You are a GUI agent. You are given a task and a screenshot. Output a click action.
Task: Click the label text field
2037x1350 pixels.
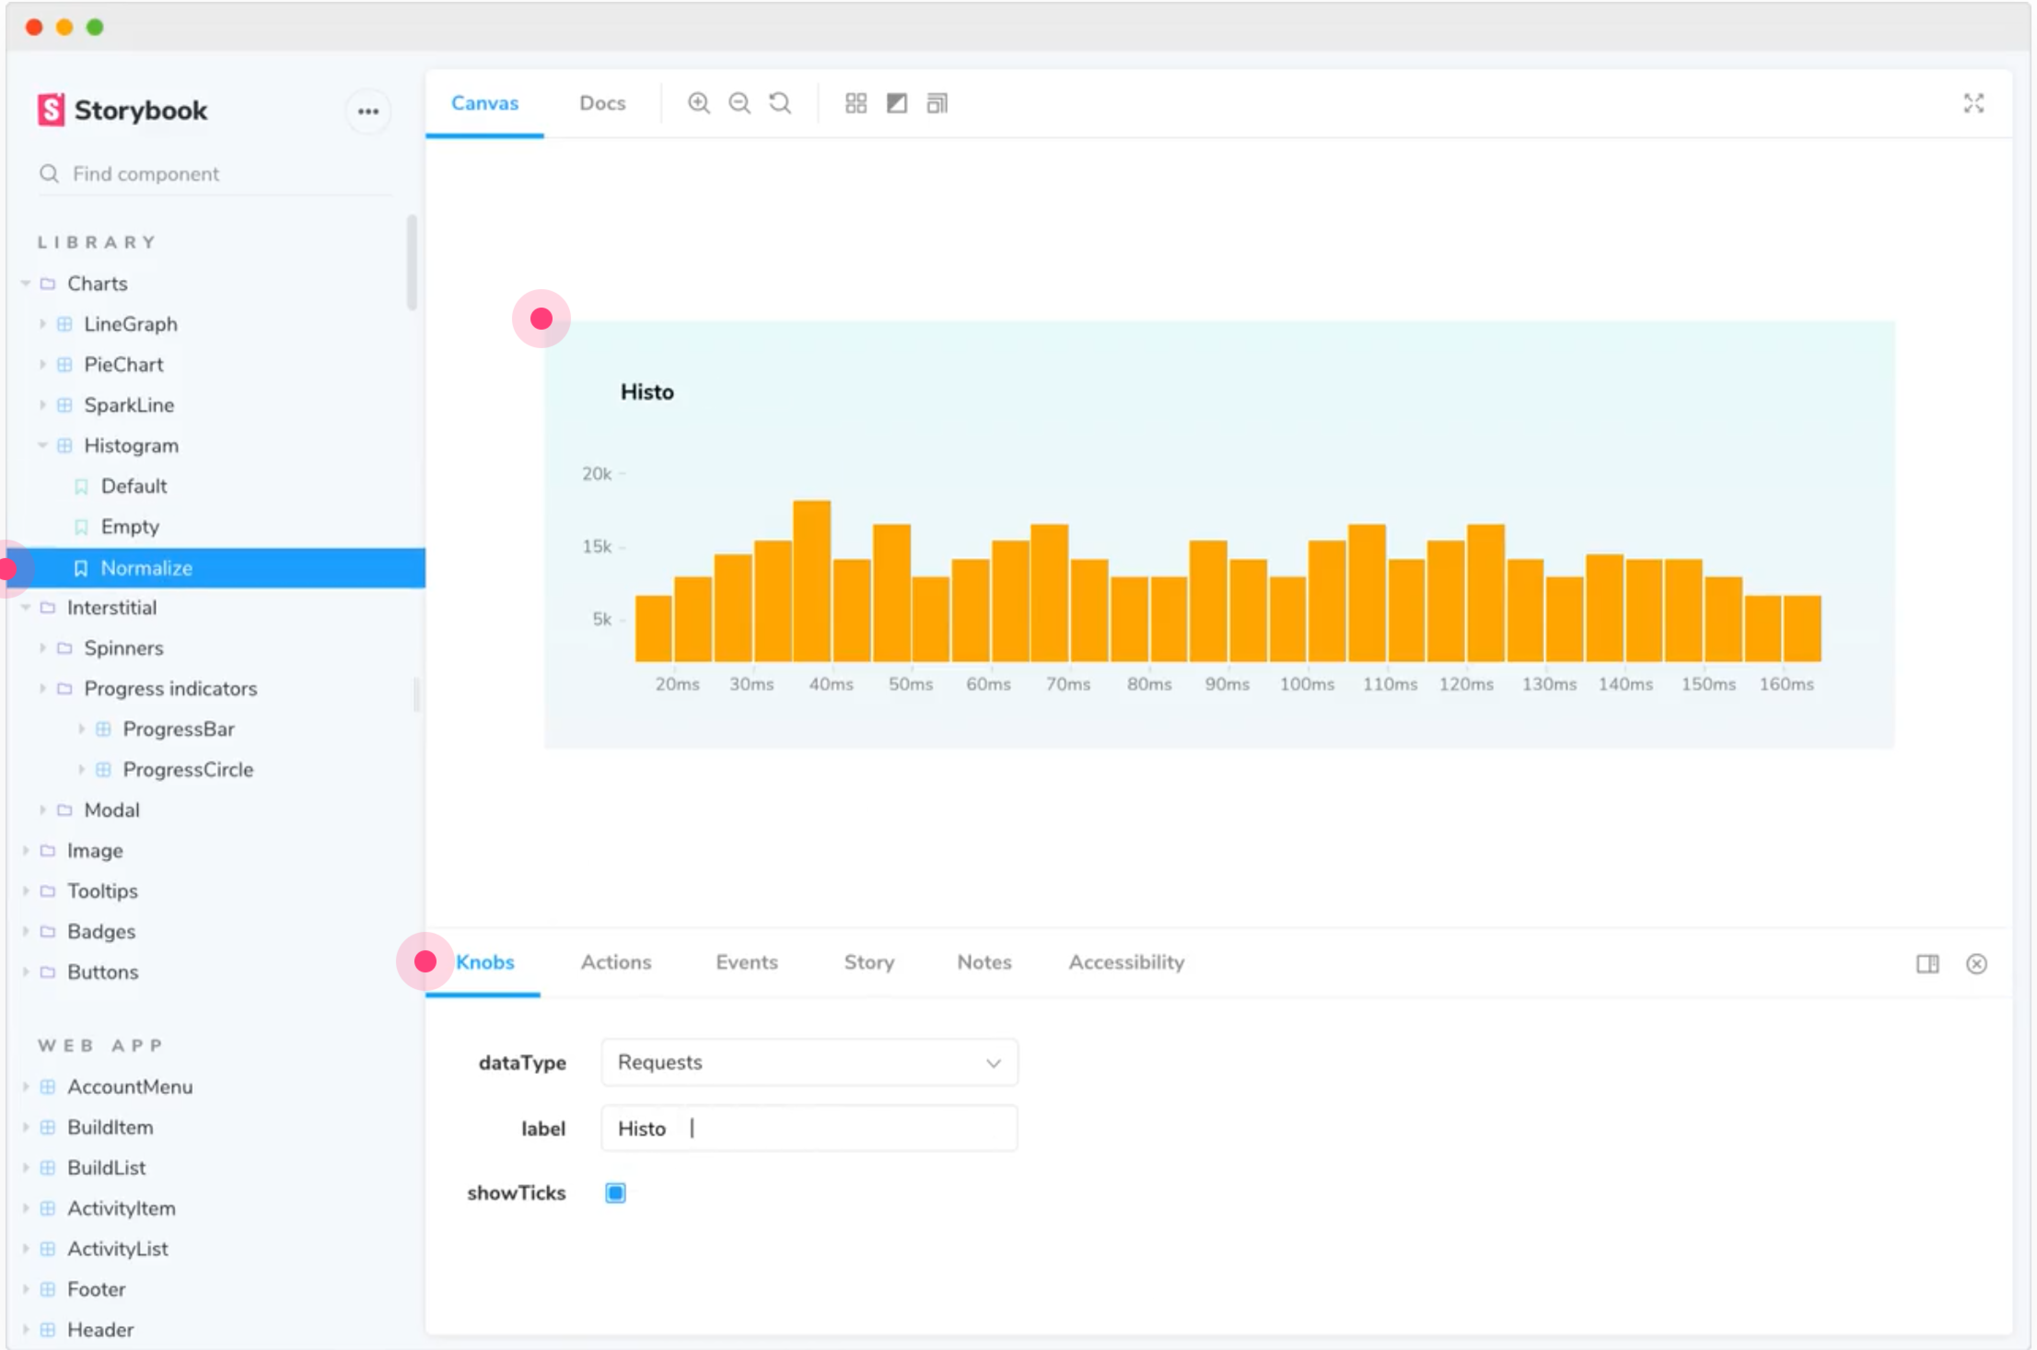[x=809, y=1128]
